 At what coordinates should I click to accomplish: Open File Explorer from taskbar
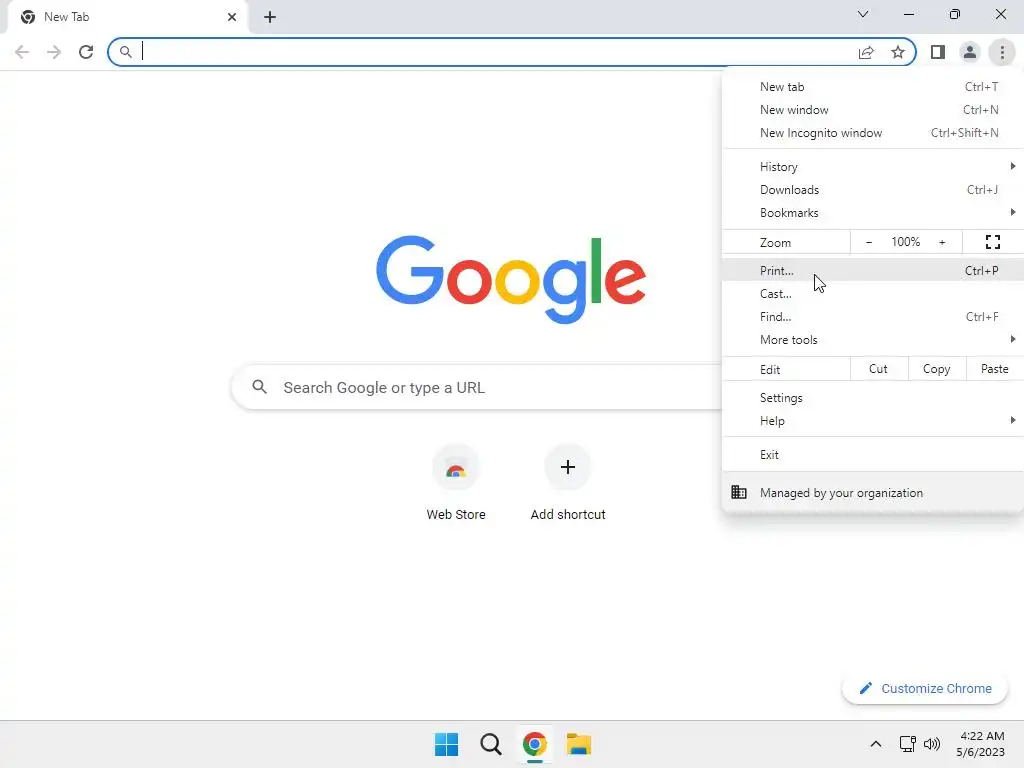[579, 744]
